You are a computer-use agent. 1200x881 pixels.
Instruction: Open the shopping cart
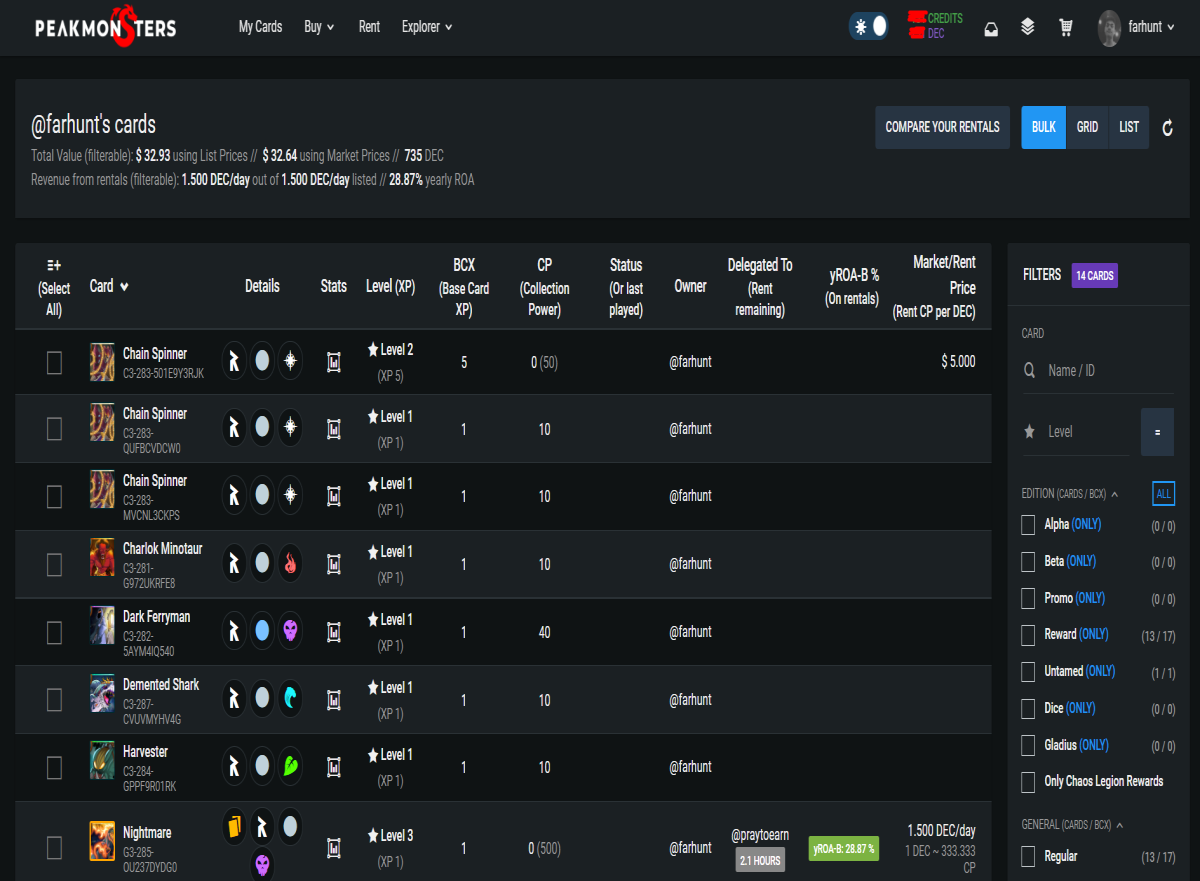[1066, 28]
